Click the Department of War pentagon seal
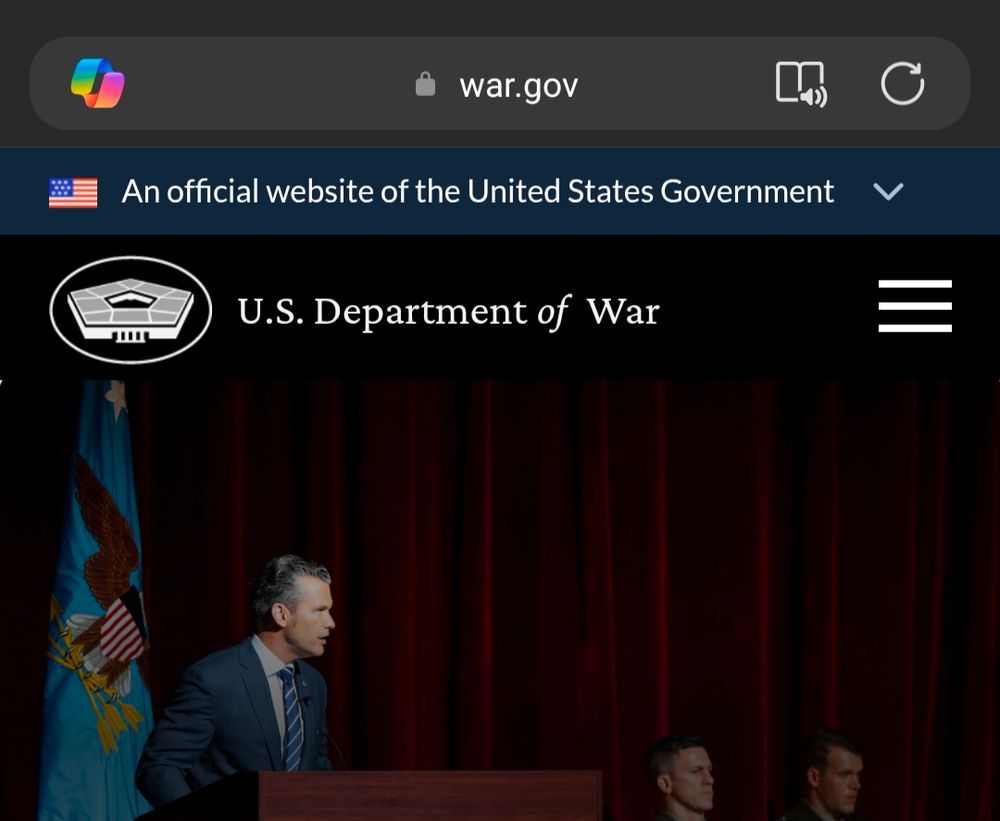 point(129,309)
